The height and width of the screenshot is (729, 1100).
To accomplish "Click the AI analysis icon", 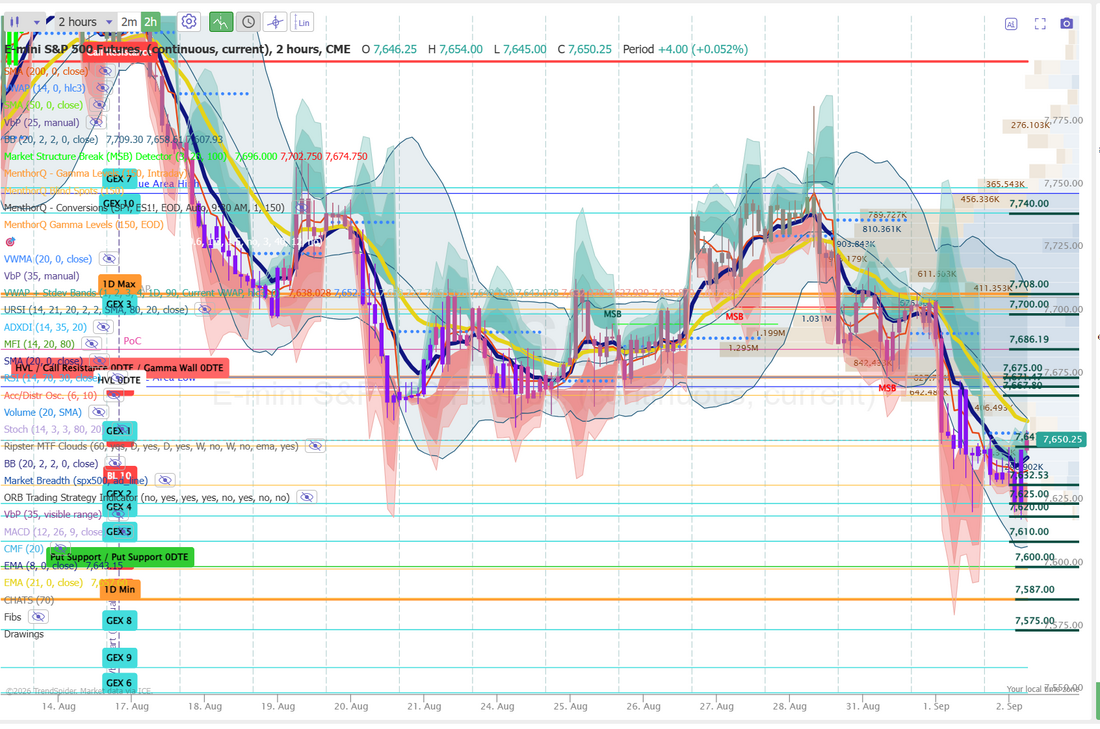I will (1011, 24).
